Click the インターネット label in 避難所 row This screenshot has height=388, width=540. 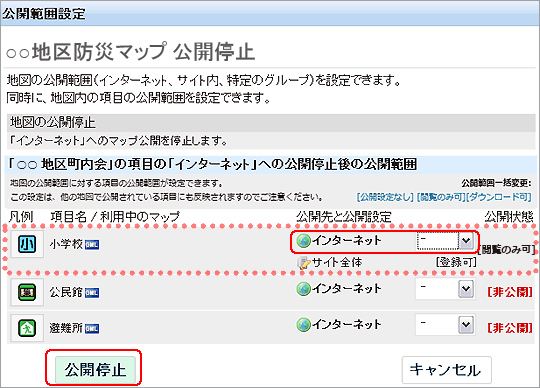coord(347,324)
